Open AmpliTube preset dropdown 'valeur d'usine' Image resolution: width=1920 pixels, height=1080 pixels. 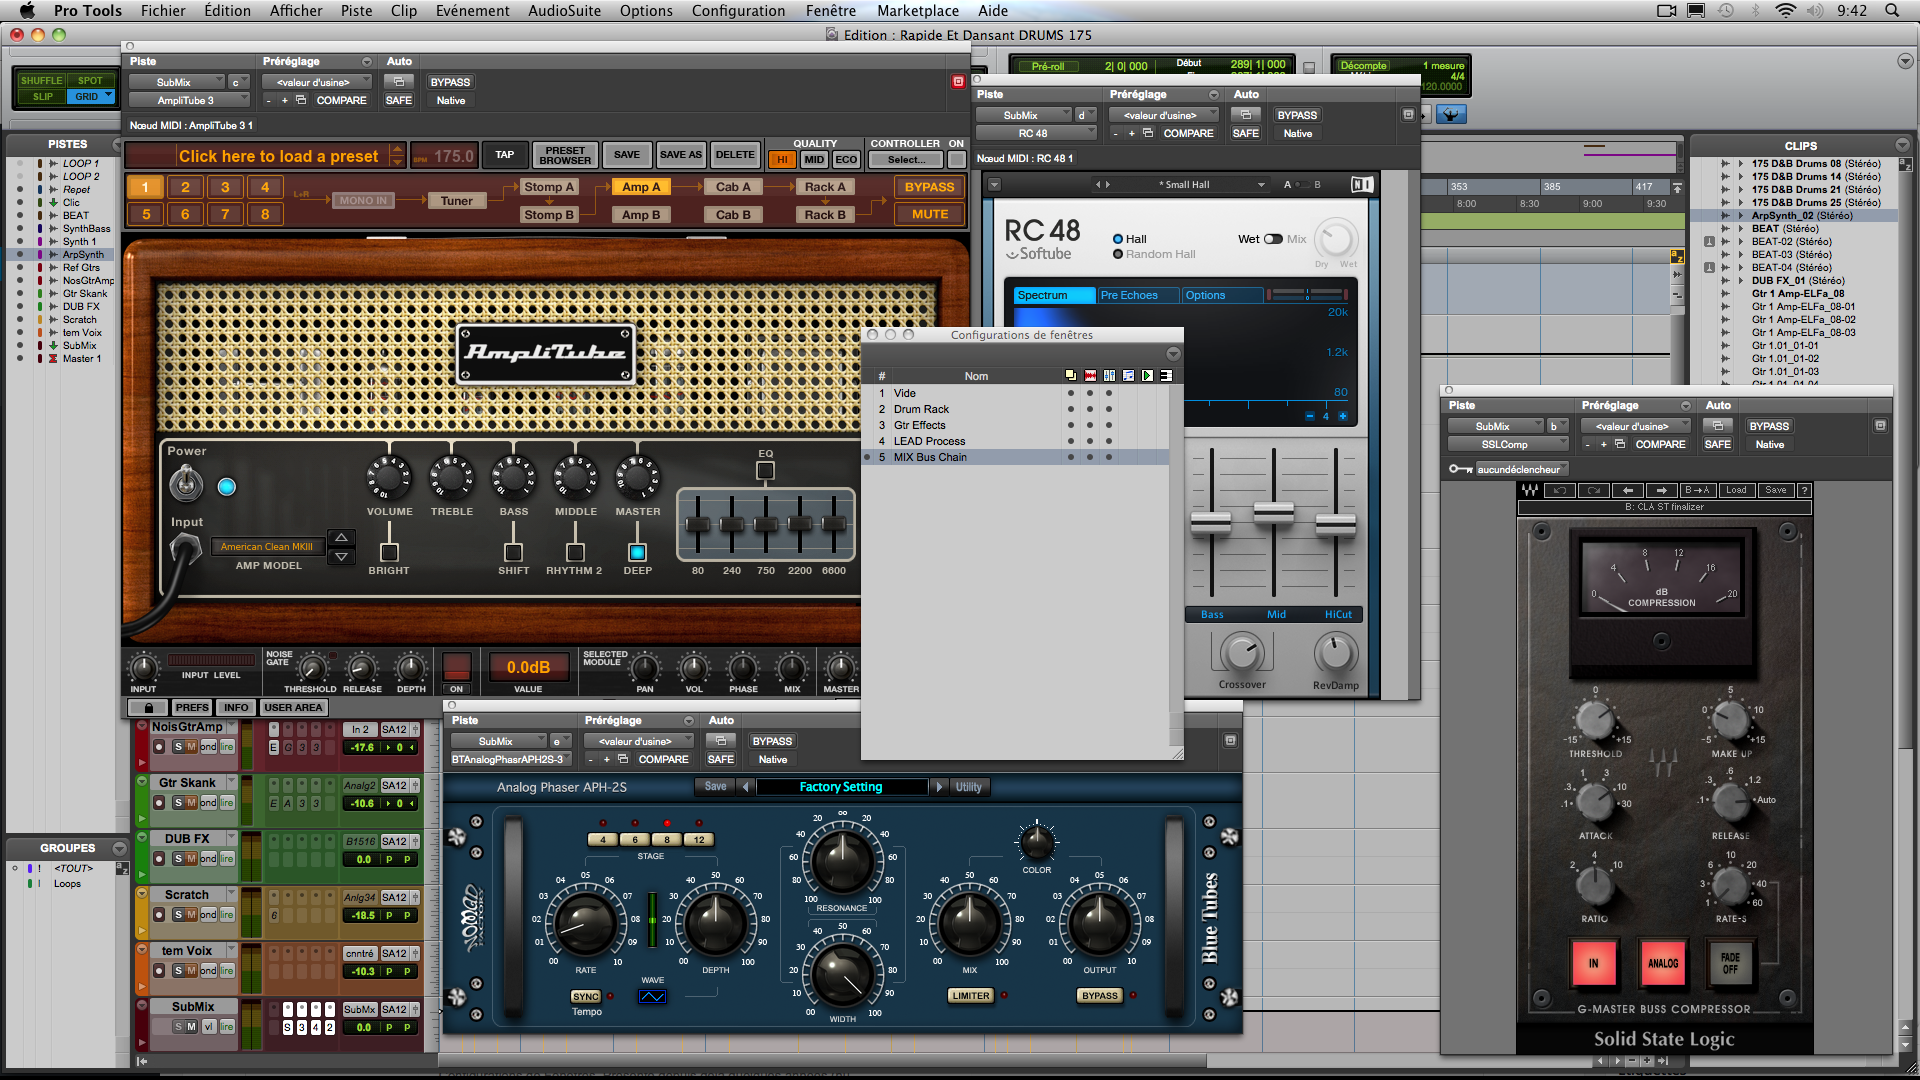click(318, 83)
